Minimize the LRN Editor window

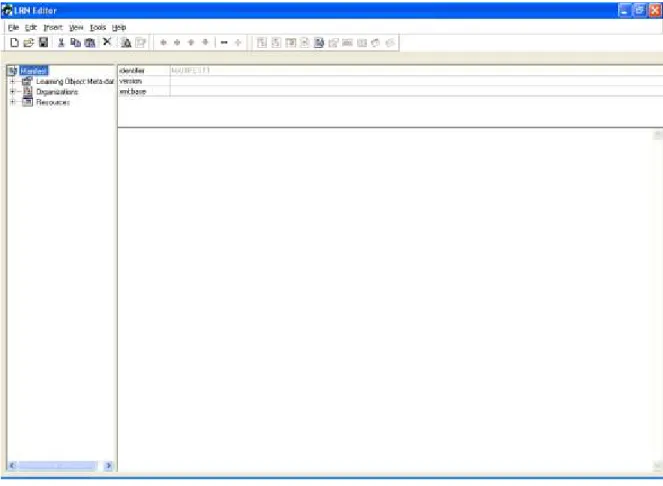tap(624, 10)
